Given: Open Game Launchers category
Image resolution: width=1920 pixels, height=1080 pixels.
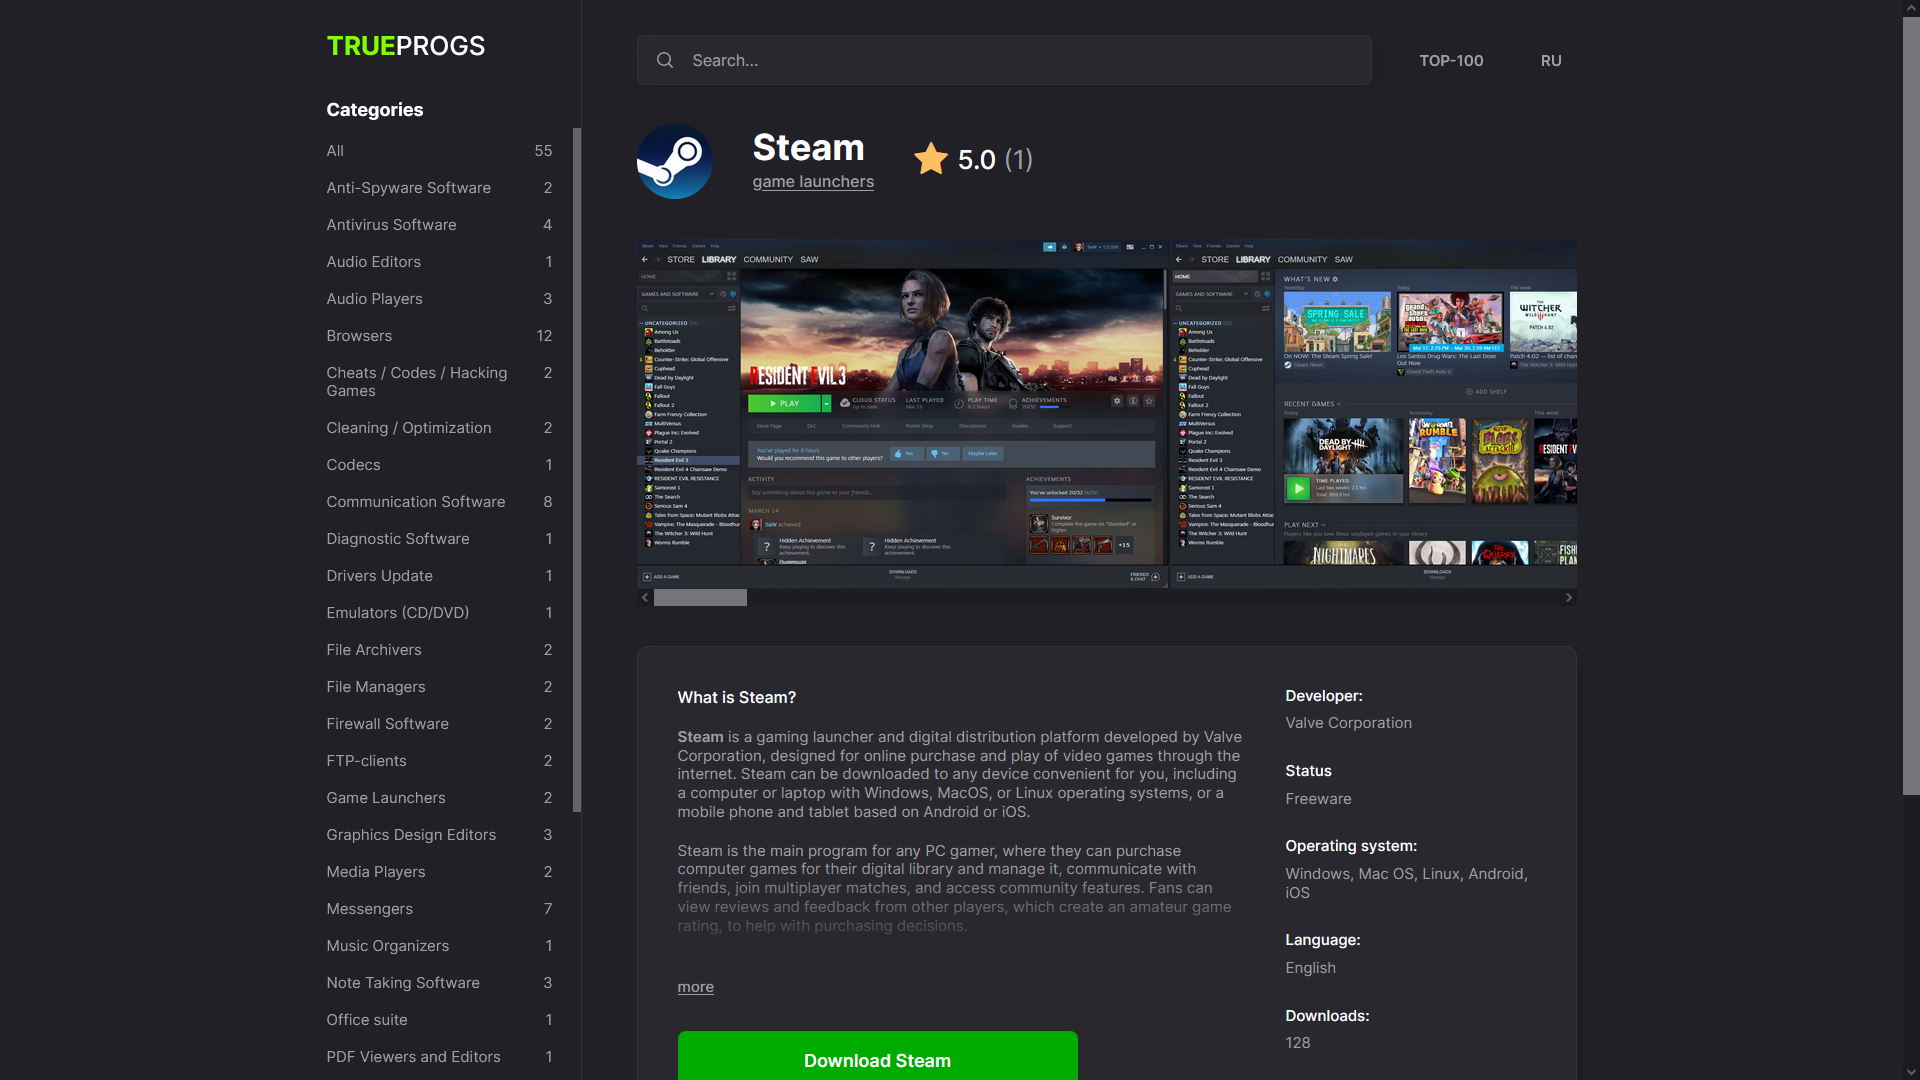Looking at the screenshot, I should point(439,798).
